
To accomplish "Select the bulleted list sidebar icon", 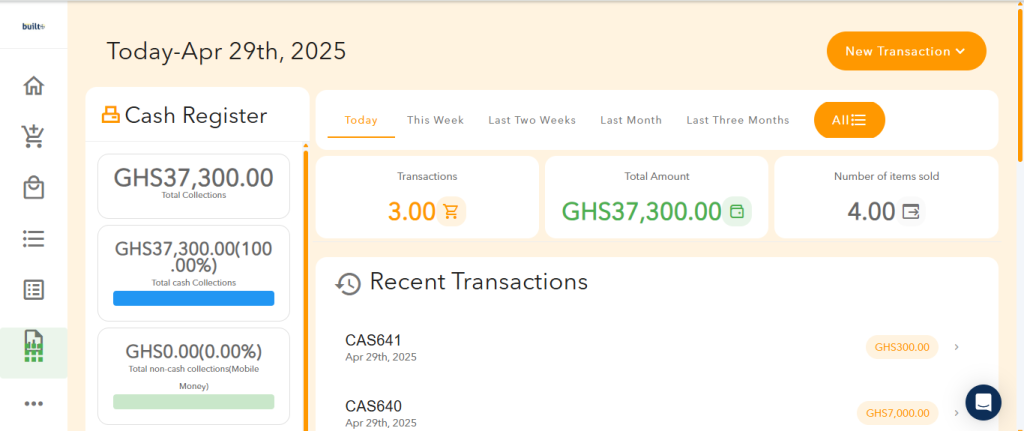I will [33, 239].
